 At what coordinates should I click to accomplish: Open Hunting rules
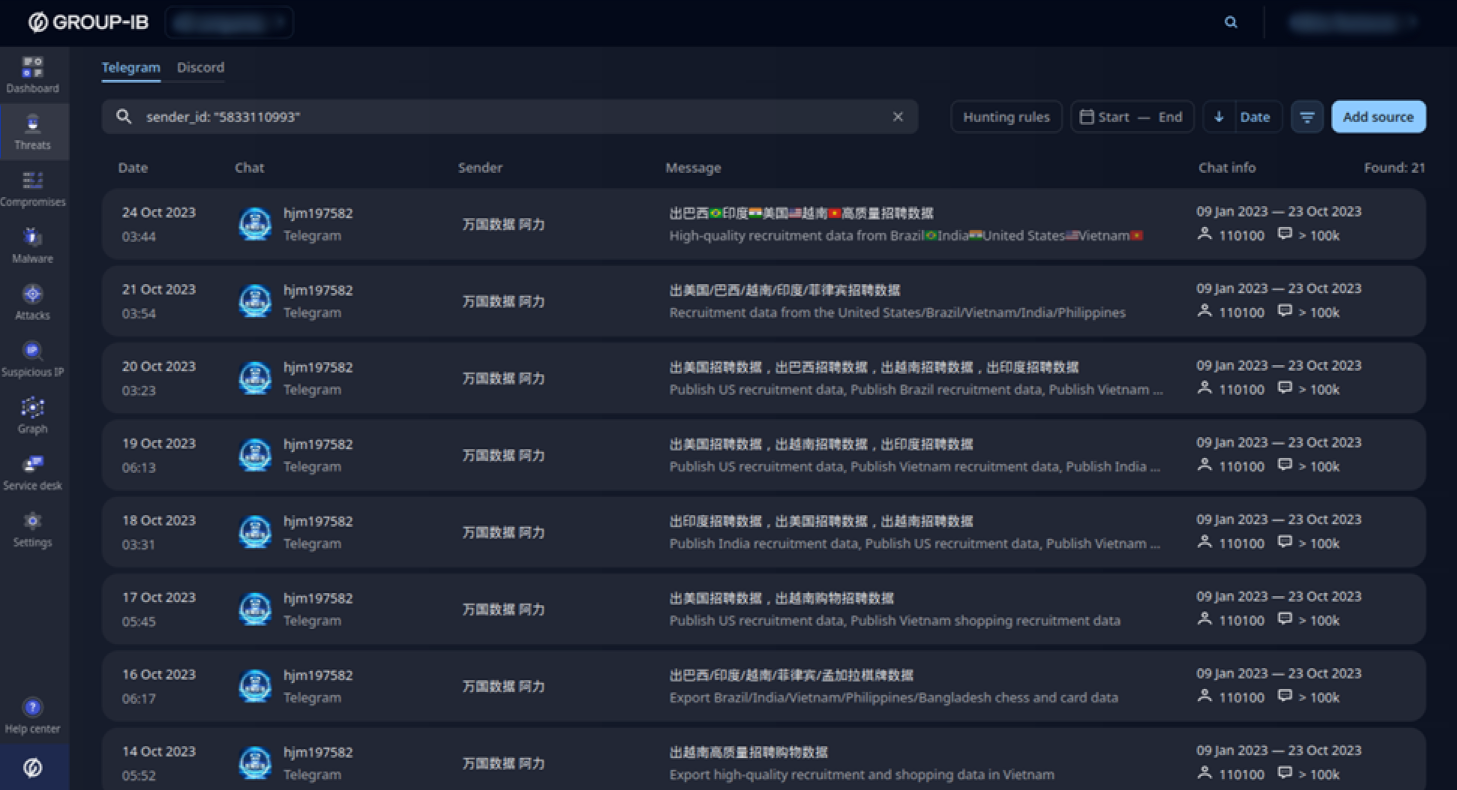point(1006,116)
